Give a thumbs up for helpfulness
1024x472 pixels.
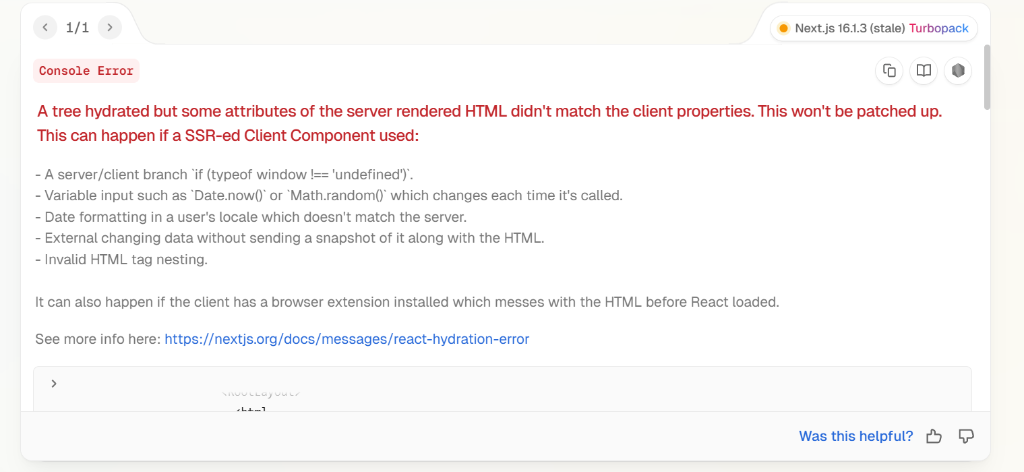[934, 436]
